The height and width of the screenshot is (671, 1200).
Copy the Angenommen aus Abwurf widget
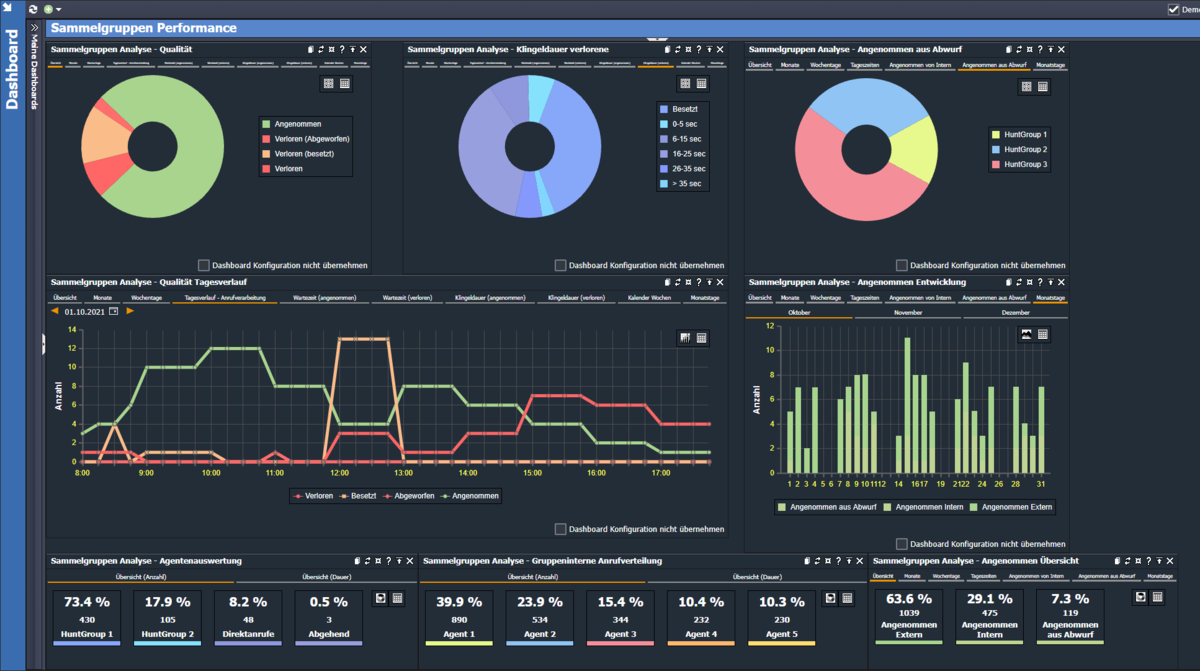[x=1009, y=49]
